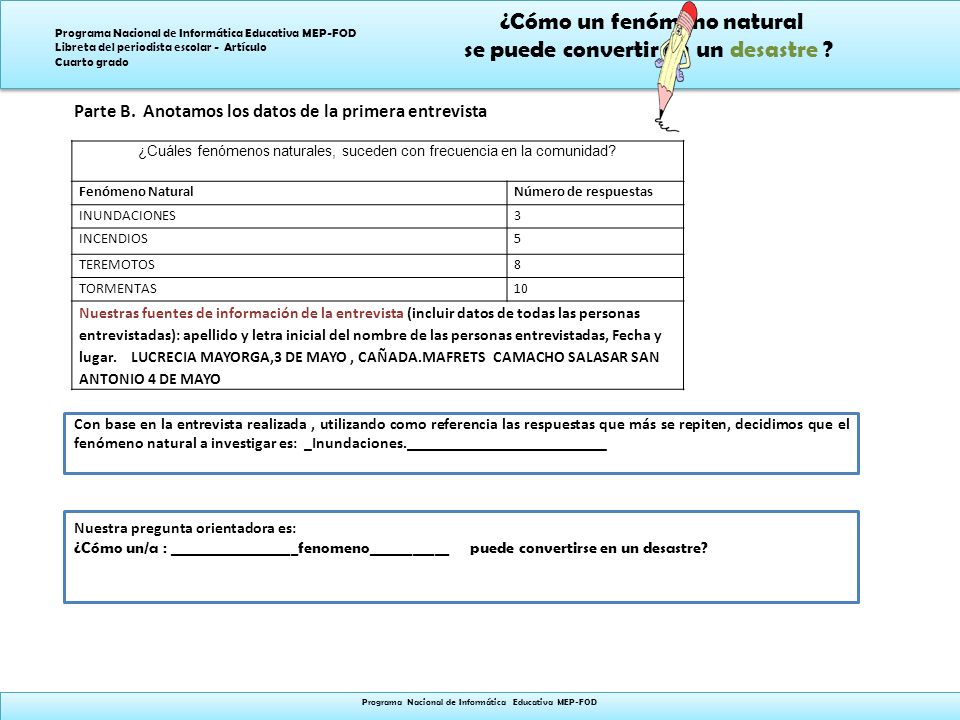The width and height of the screenshot is (960, 720).
Task: Click the green word 'desastre' in the title
Action: pos(774,50)
